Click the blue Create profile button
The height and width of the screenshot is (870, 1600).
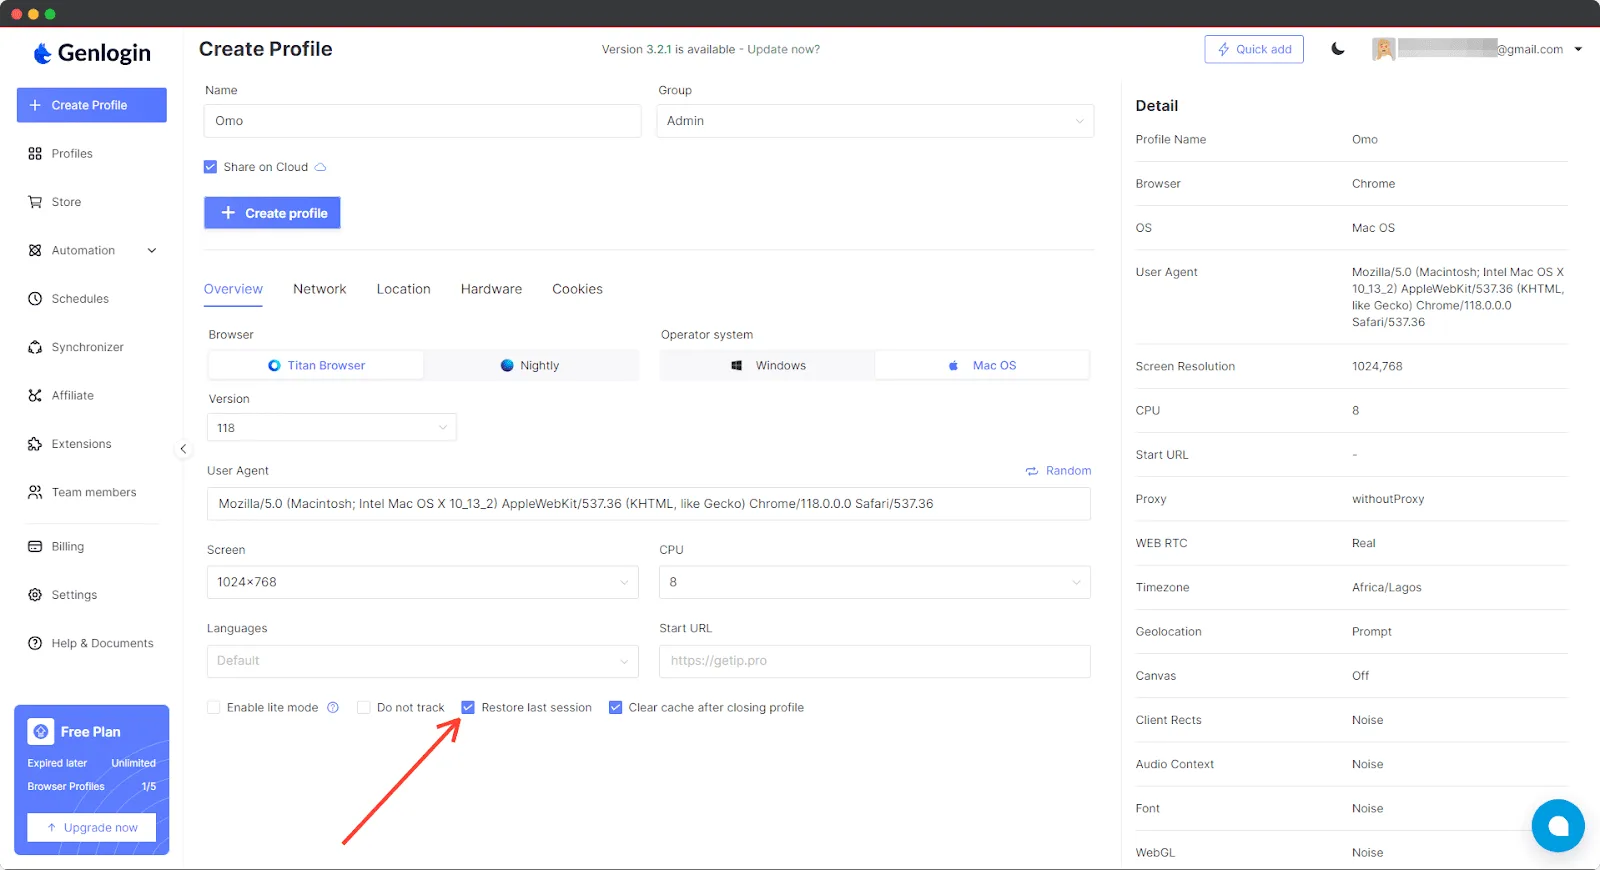point(272,213)
